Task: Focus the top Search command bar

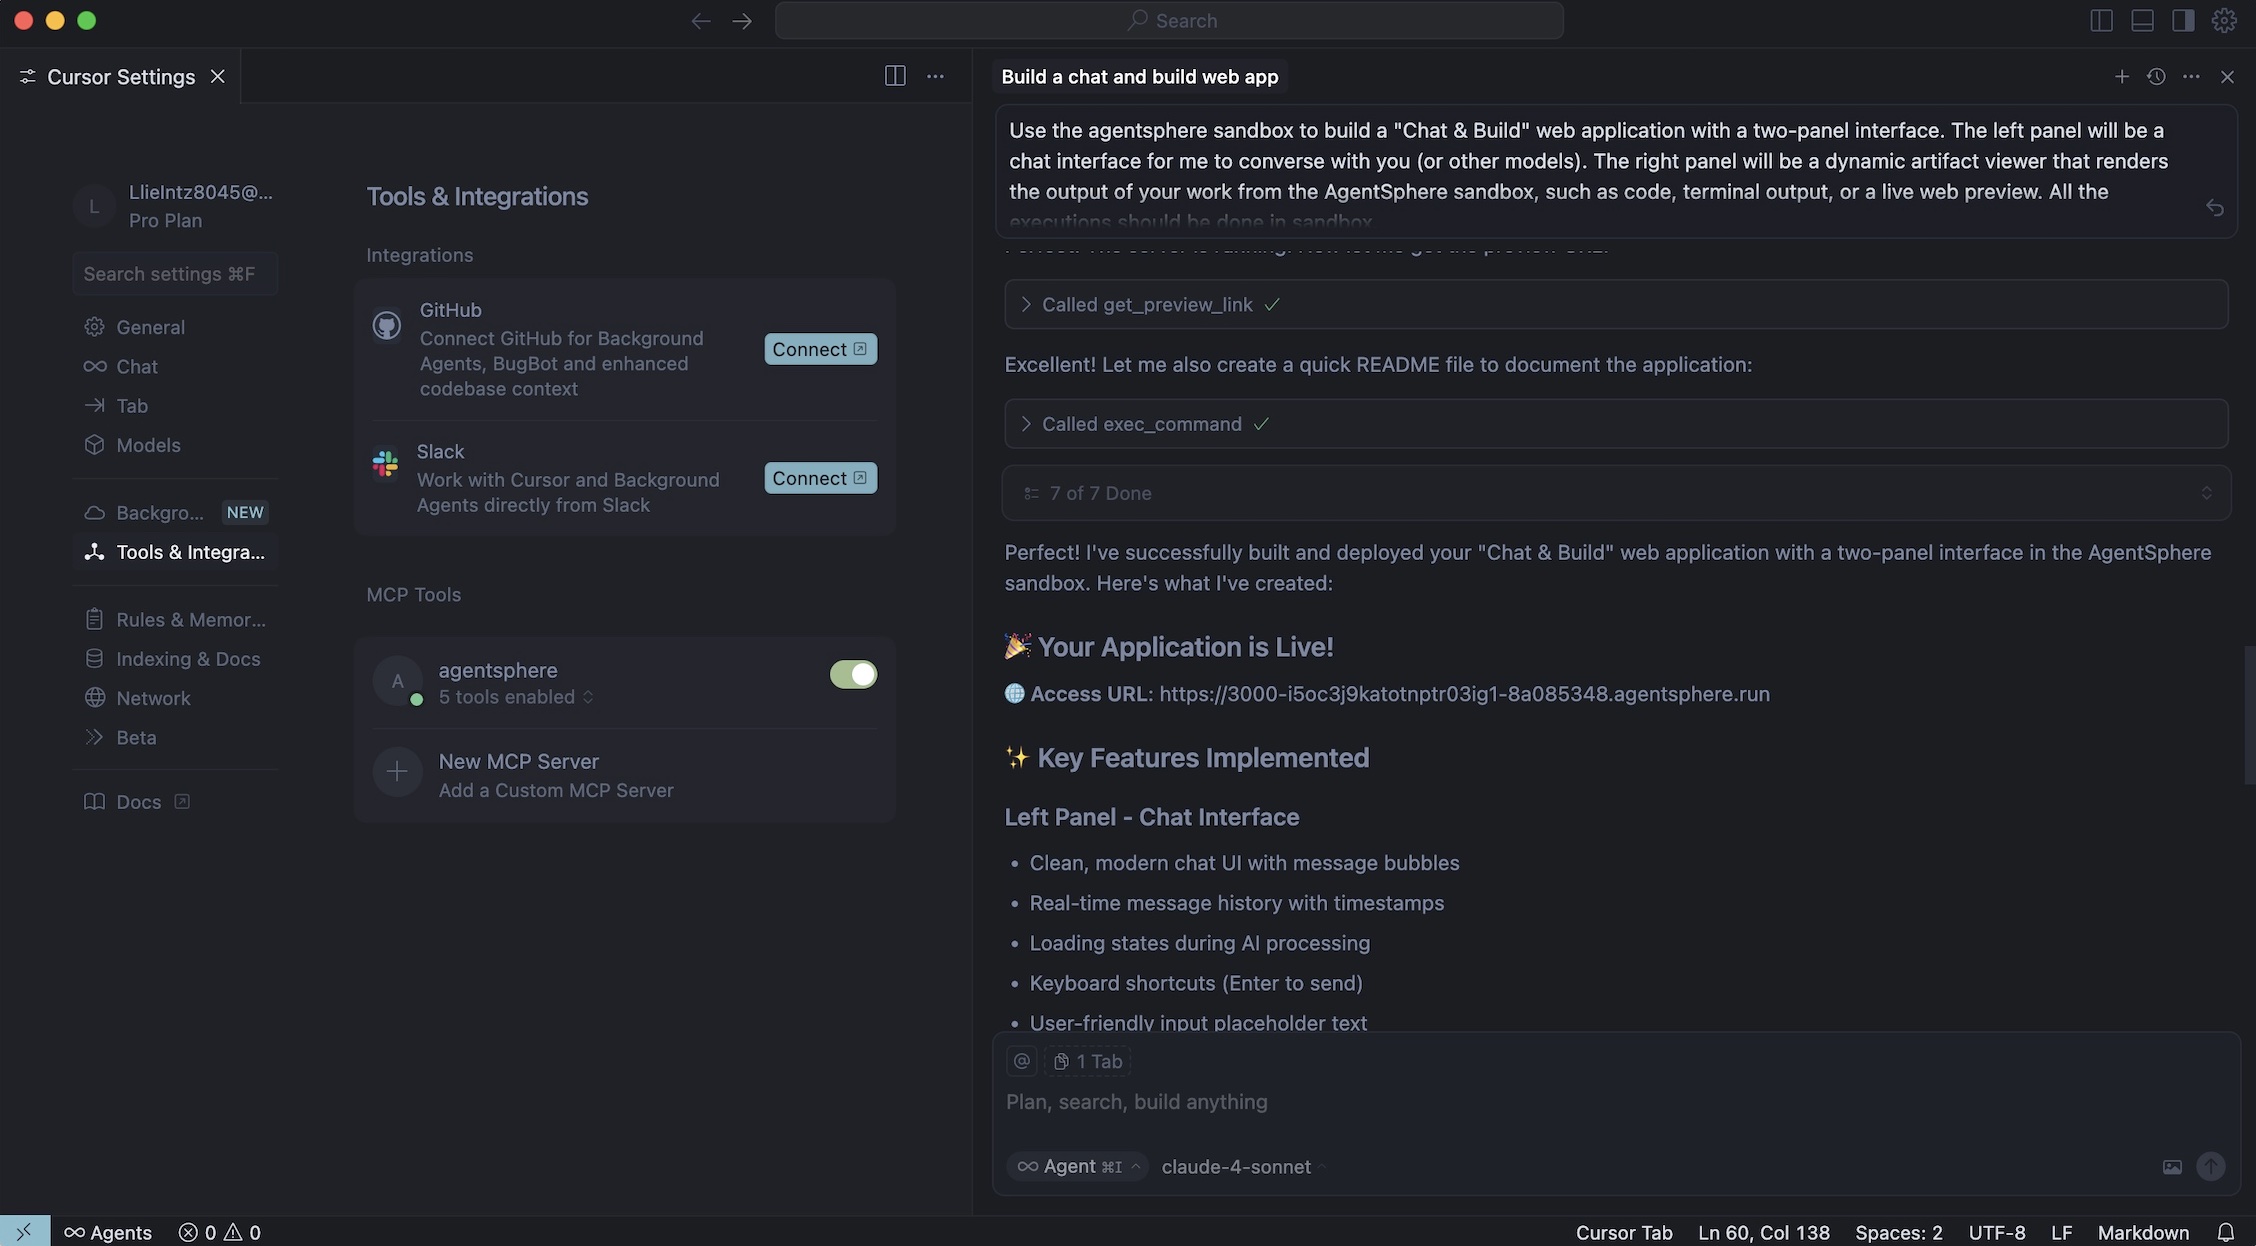Action: coord(1169,20)
